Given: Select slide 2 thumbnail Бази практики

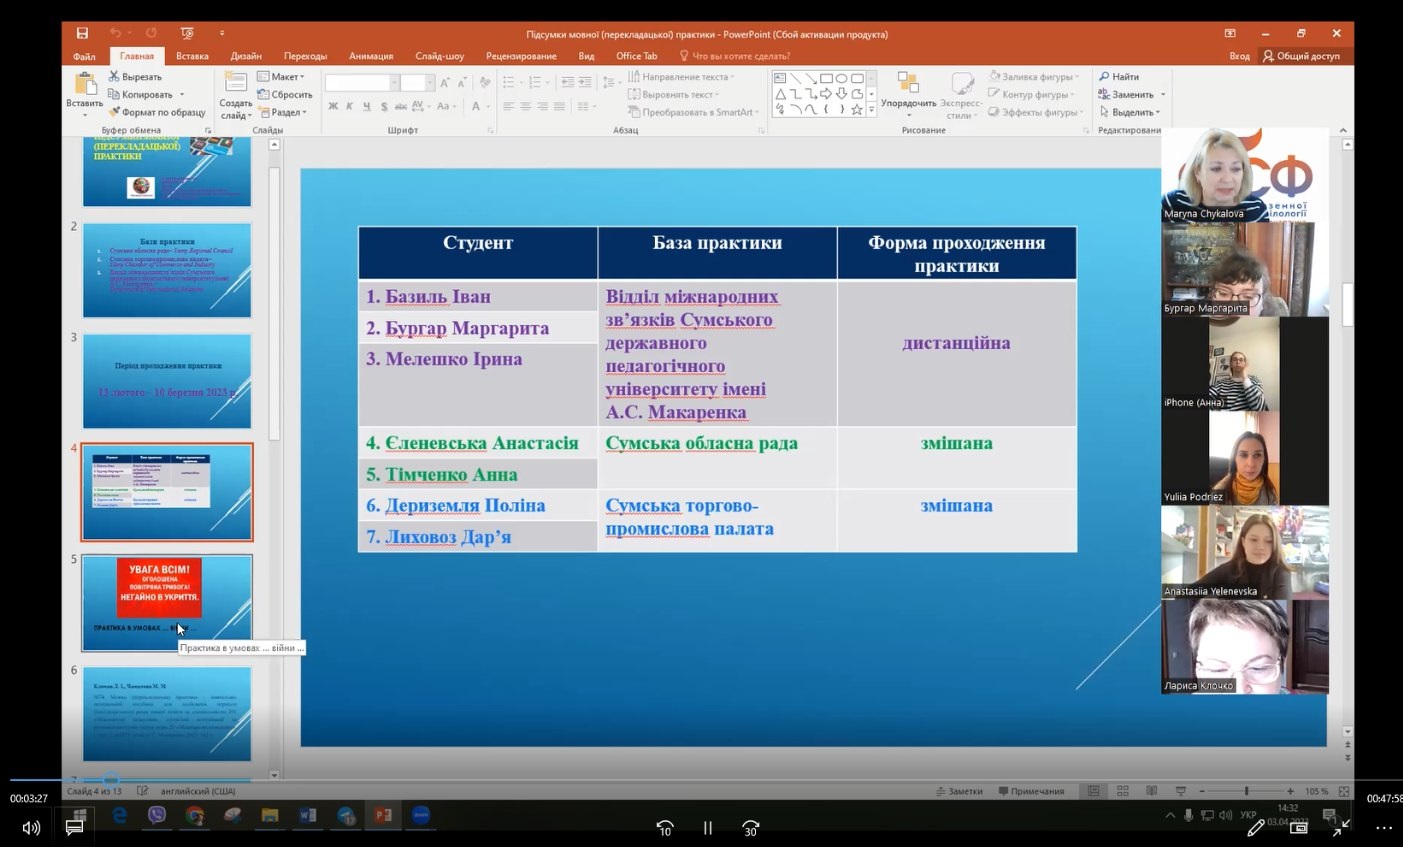Looking at the screenshot, I should click(167, 270).
